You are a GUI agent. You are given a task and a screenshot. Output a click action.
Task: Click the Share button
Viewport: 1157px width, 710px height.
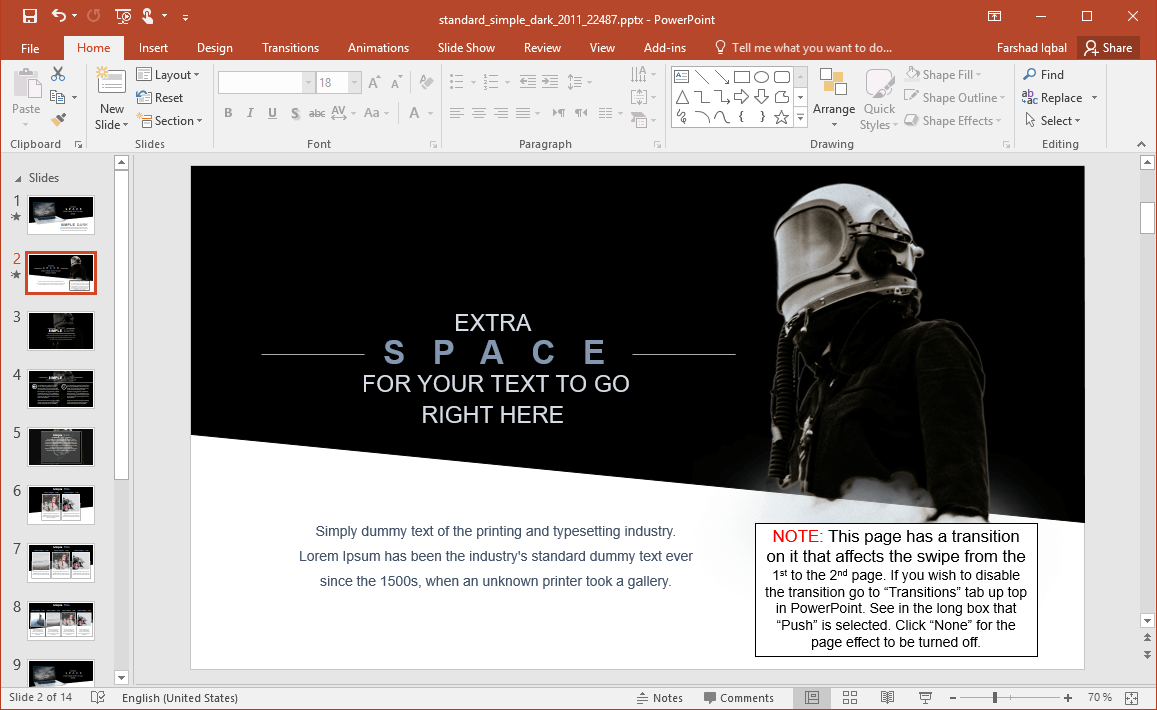pos(1108,48)
